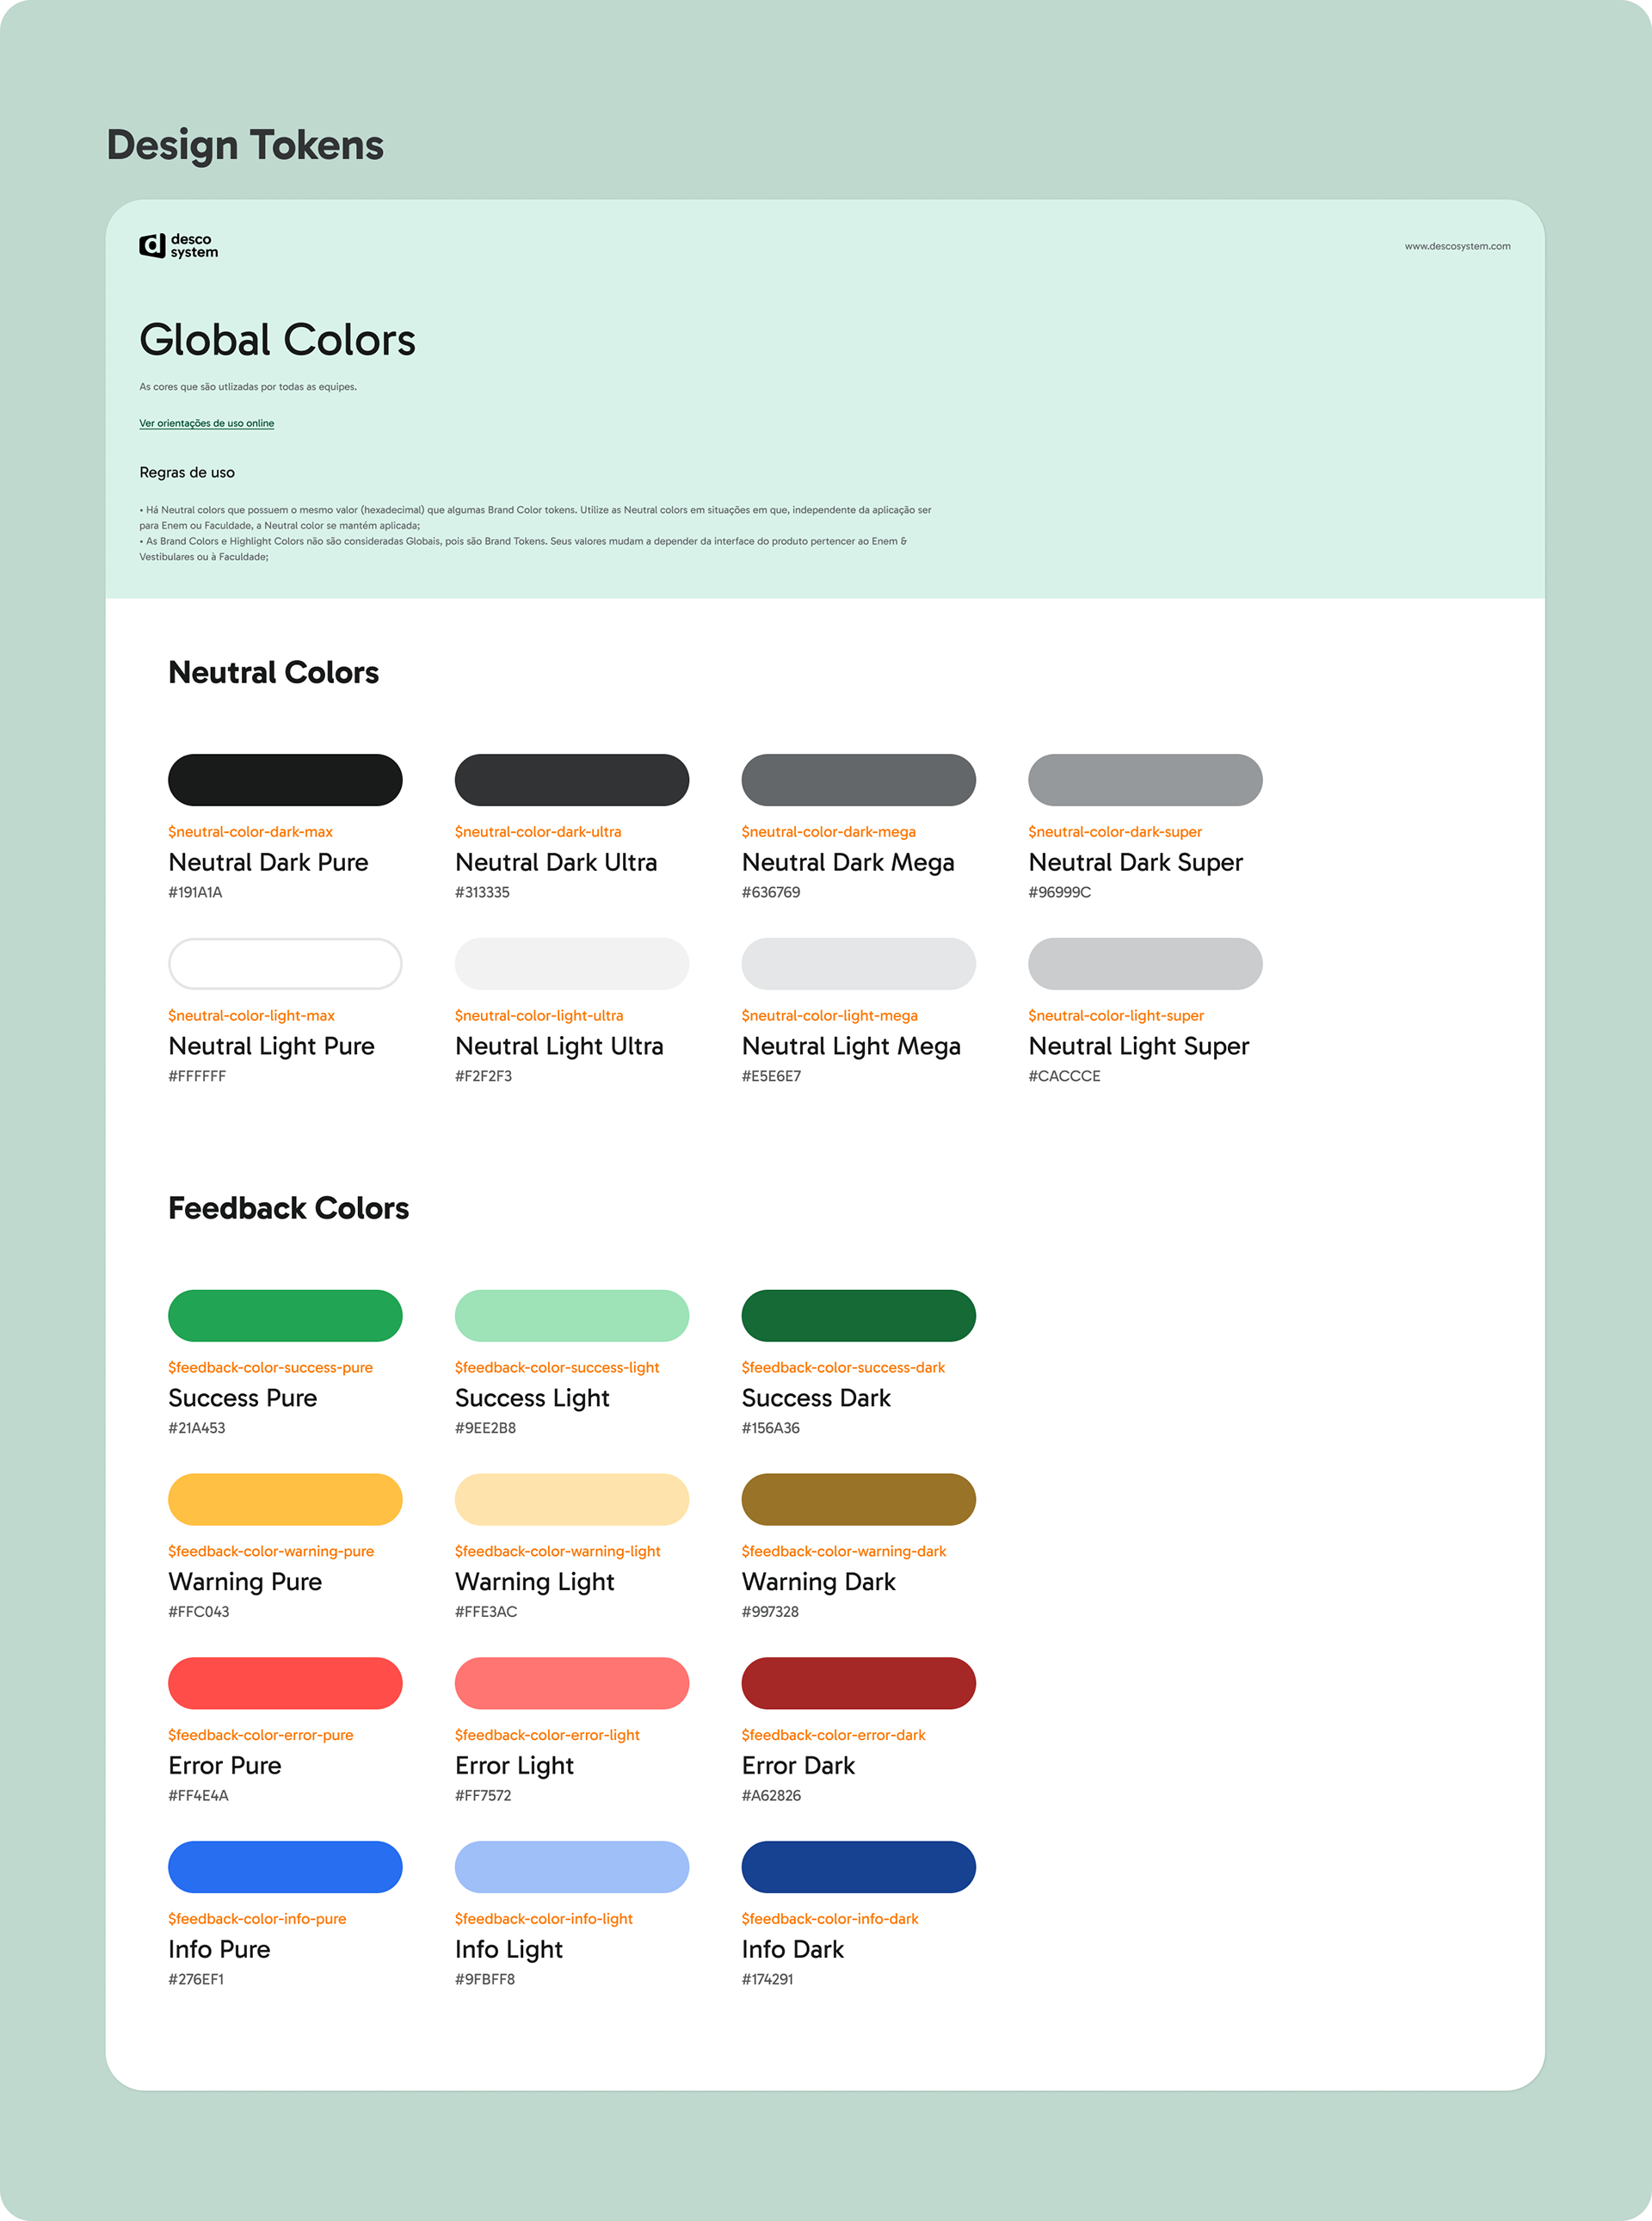This screenshot has height=2221, width=1652.
Task: Click the #276EF1 hex code text
Action: tap(196, 1979)
